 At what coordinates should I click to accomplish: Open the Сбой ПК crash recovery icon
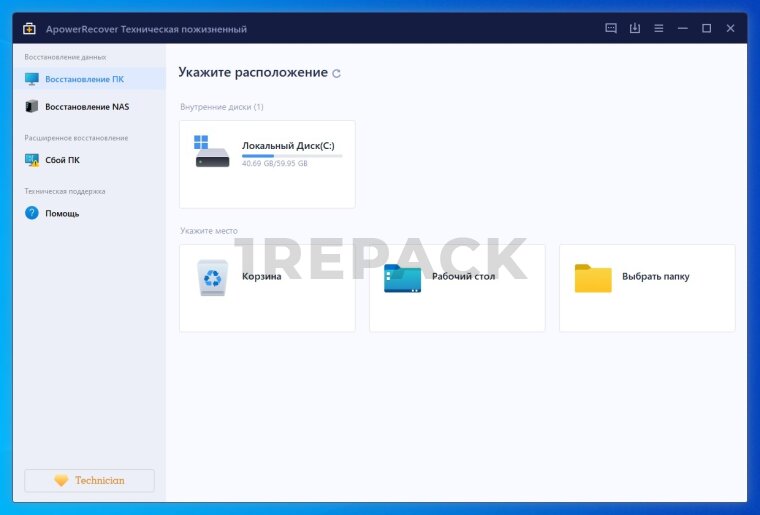tap(32, 160)
